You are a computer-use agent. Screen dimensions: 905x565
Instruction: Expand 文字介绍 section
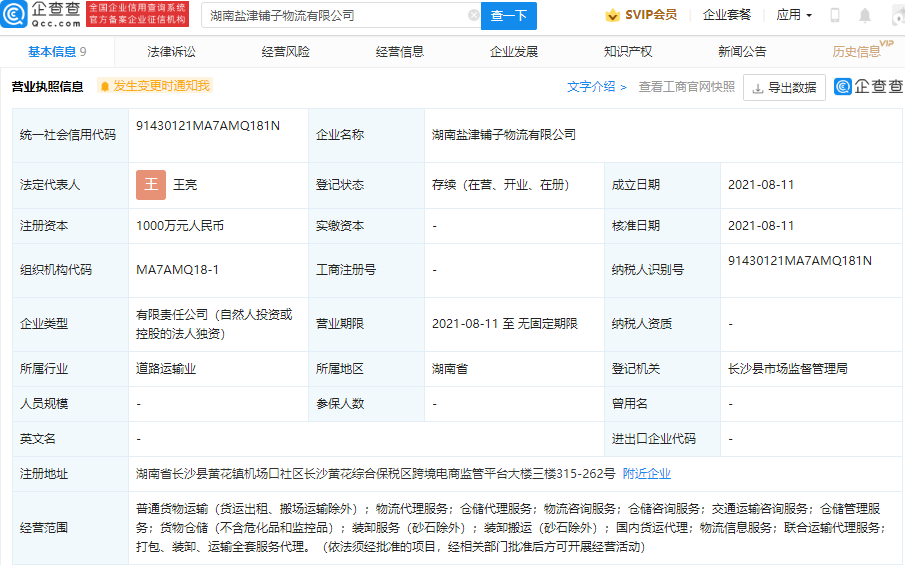click(x=597, y=87)
